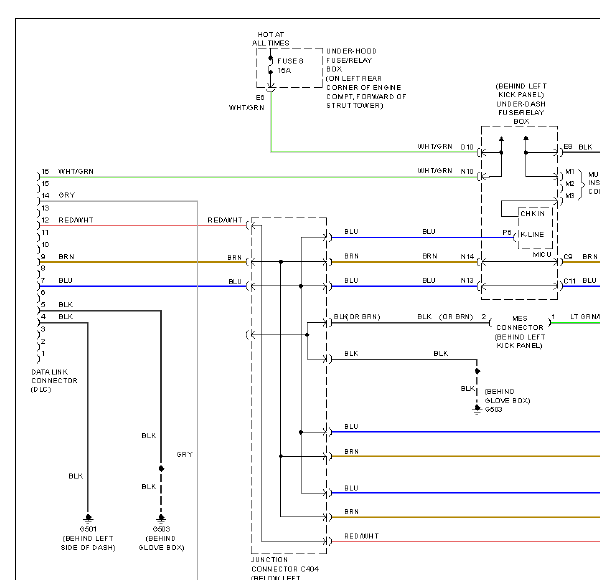
Task: Select the N14 terminal label
Action: (467, 257)
